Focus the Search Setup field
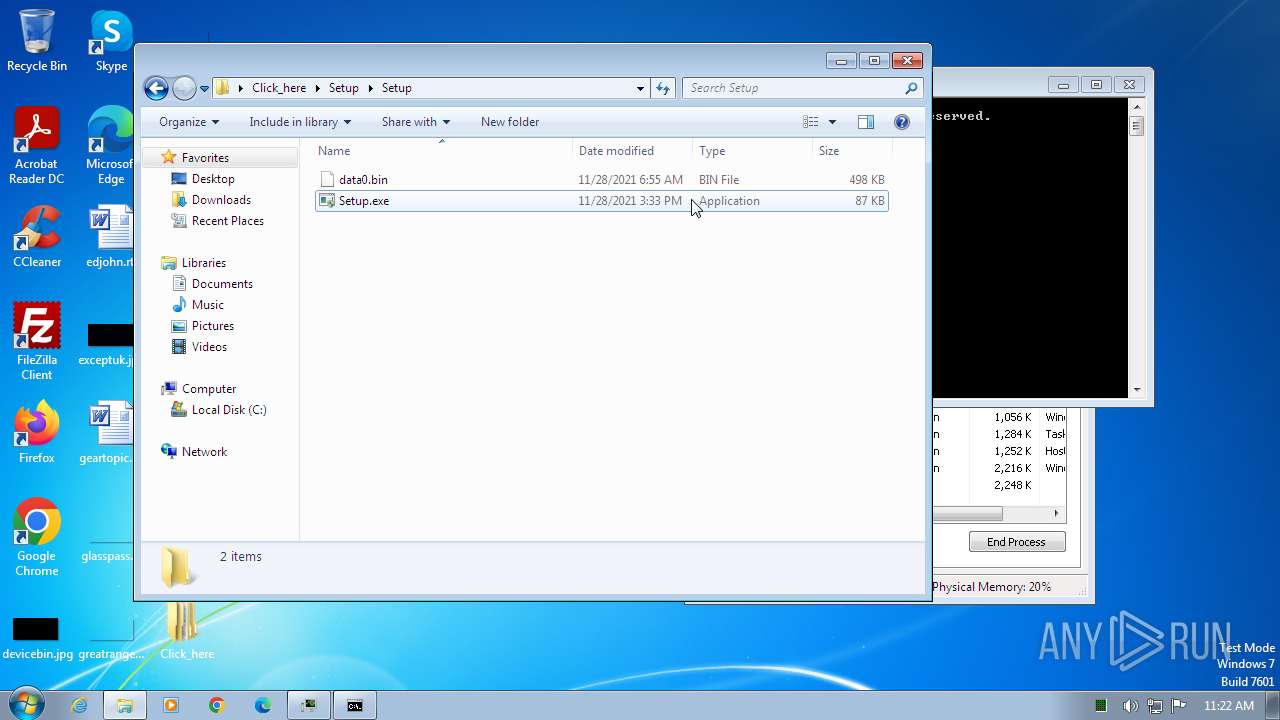The image size is (1280, 720). click(792, 88)
